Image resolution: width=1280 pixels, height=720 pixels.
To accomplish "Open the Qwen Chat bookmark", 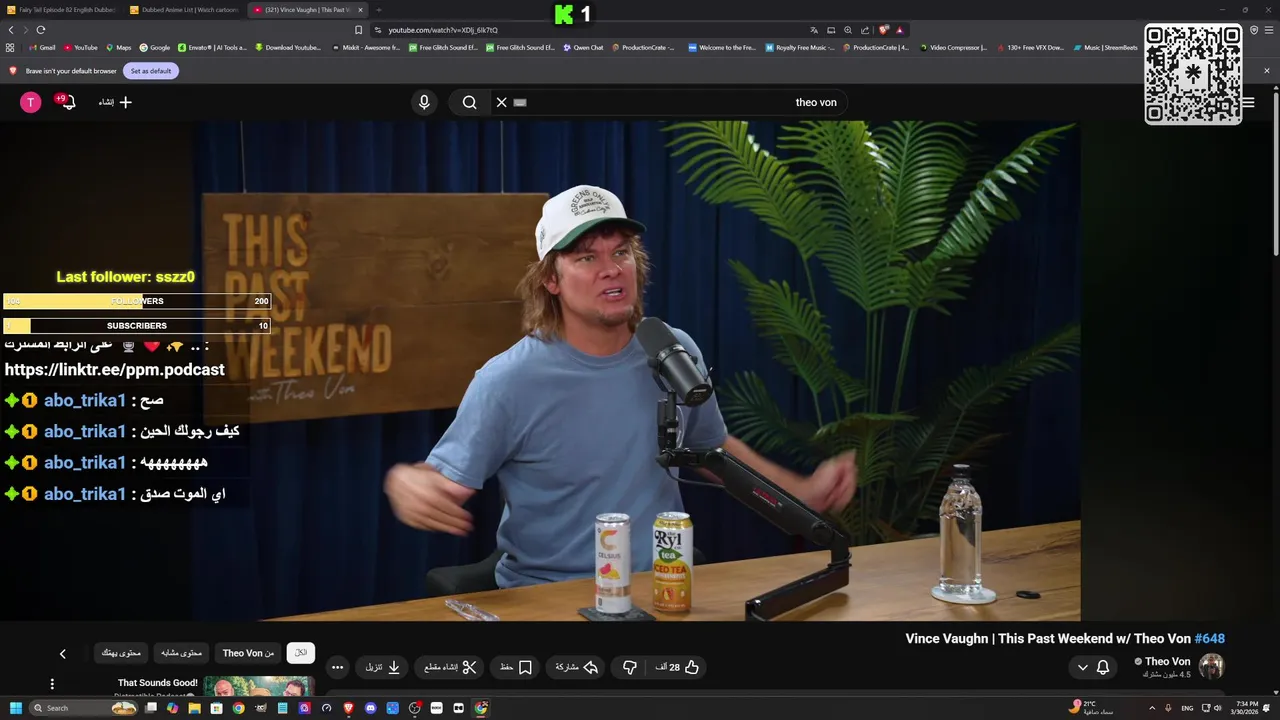I will pos(583,47).
